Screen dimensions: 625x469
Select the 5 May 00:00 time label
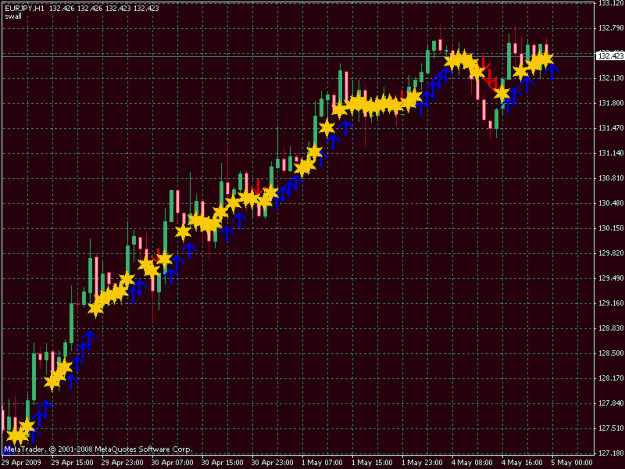click(x=572, y=463)
